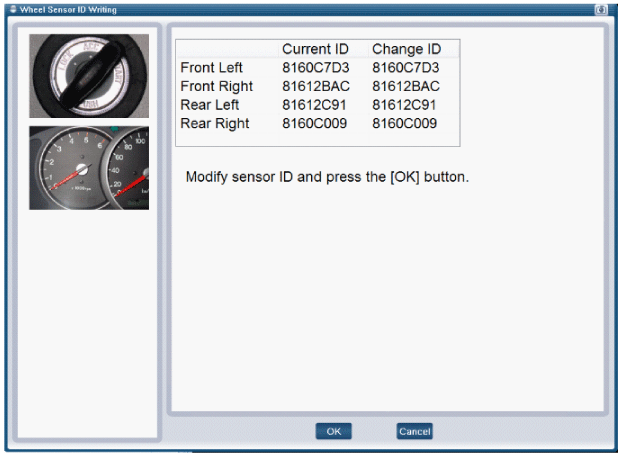Click the Current ID column header

coord(315,49)
